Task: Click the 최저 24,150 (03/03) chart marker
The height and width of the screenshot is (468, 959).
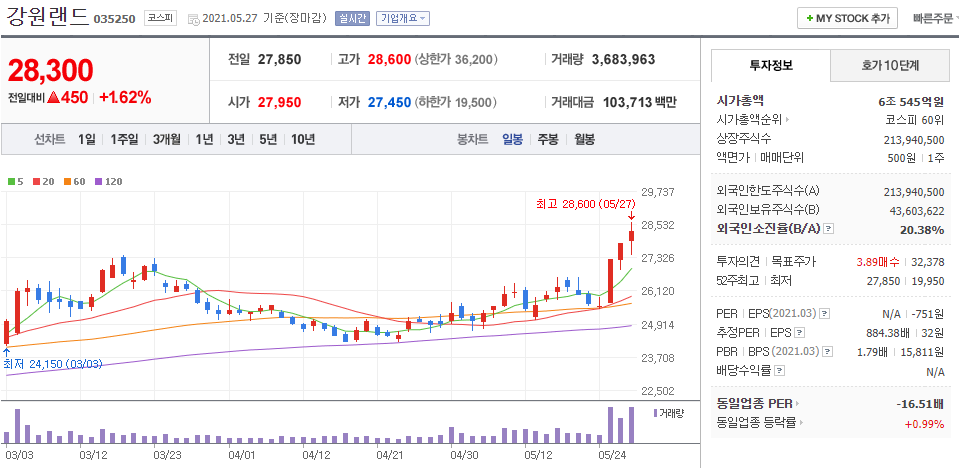Action: click(x=53, y=363)
